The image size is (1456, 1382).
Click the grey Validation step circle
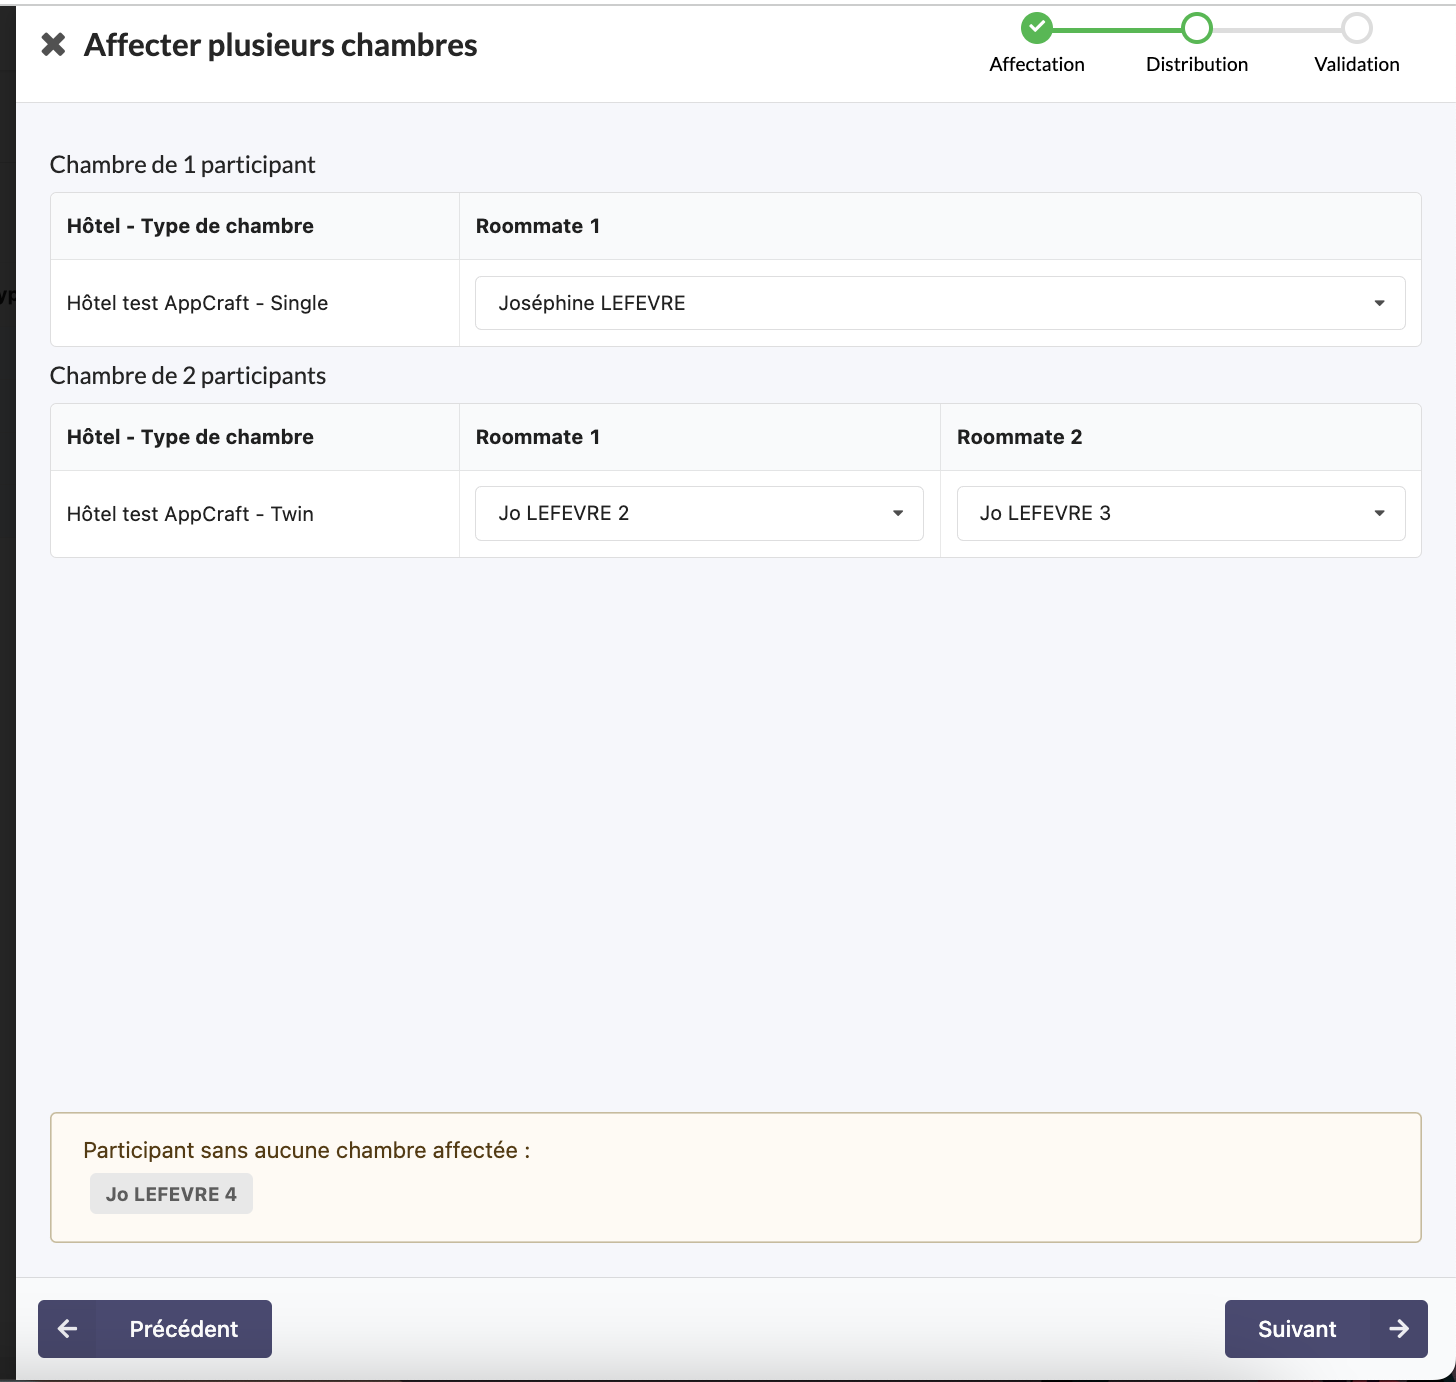1357,28
